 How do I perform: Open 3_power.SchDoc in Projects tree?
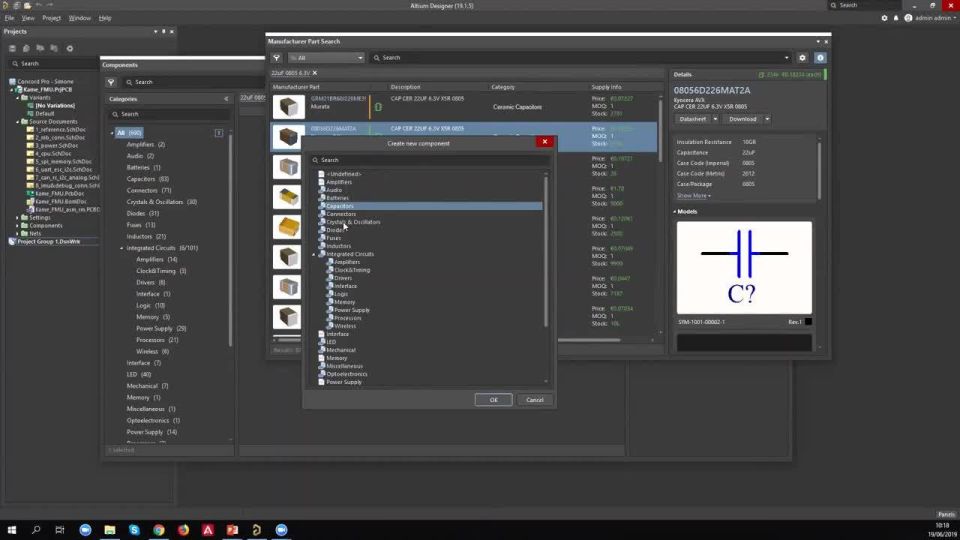click(56, 146)
